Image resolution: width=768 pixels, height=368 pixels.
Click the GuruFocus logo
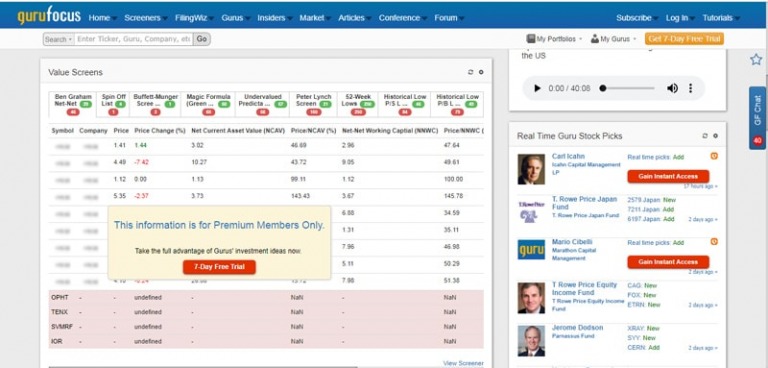[x=49, y=16]
